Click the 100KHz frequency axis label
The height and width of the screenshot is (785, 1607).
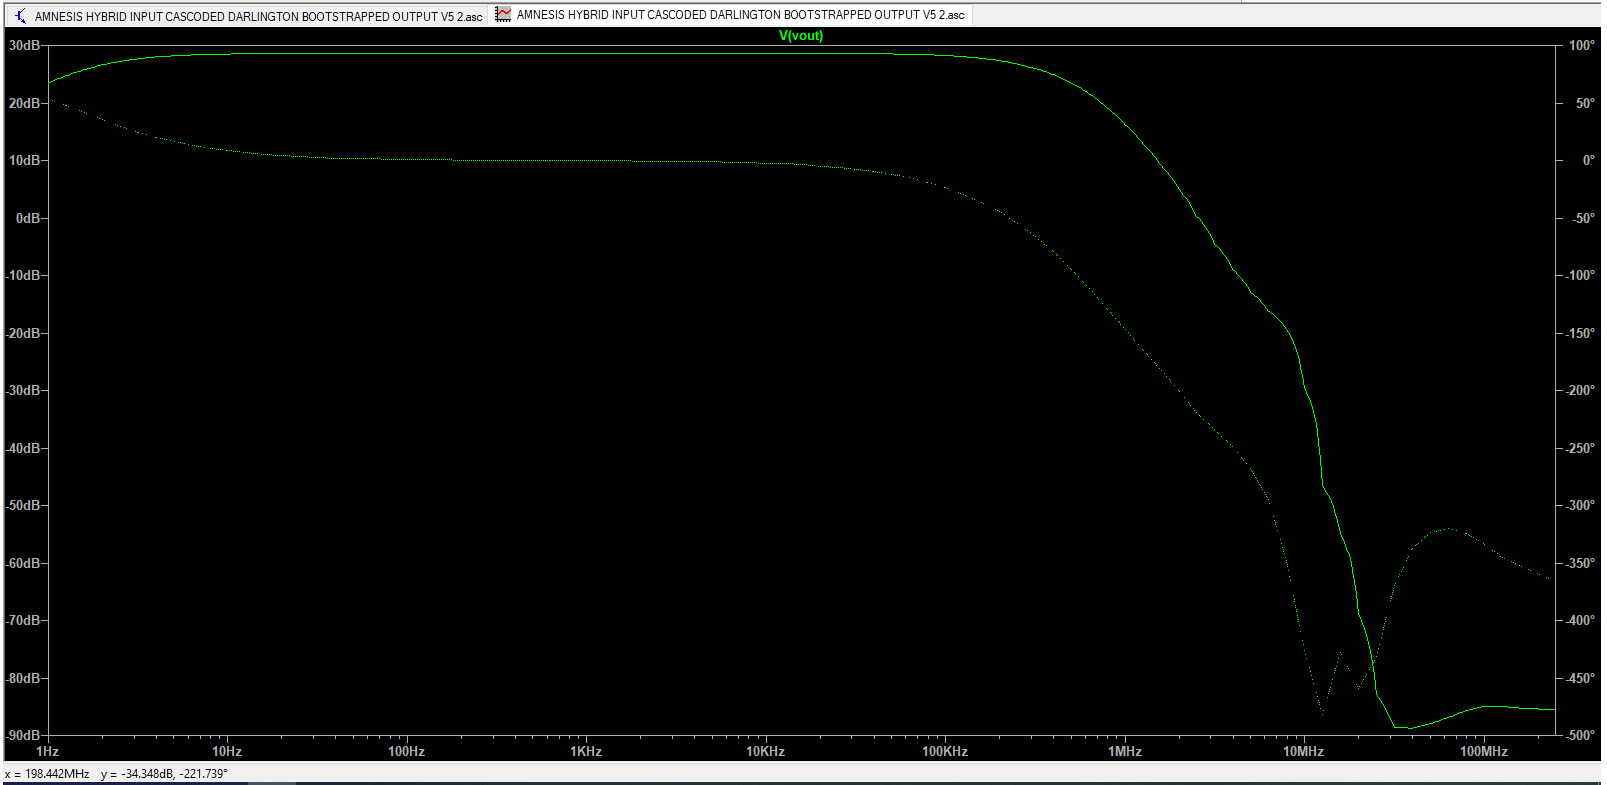coord(945,751)
